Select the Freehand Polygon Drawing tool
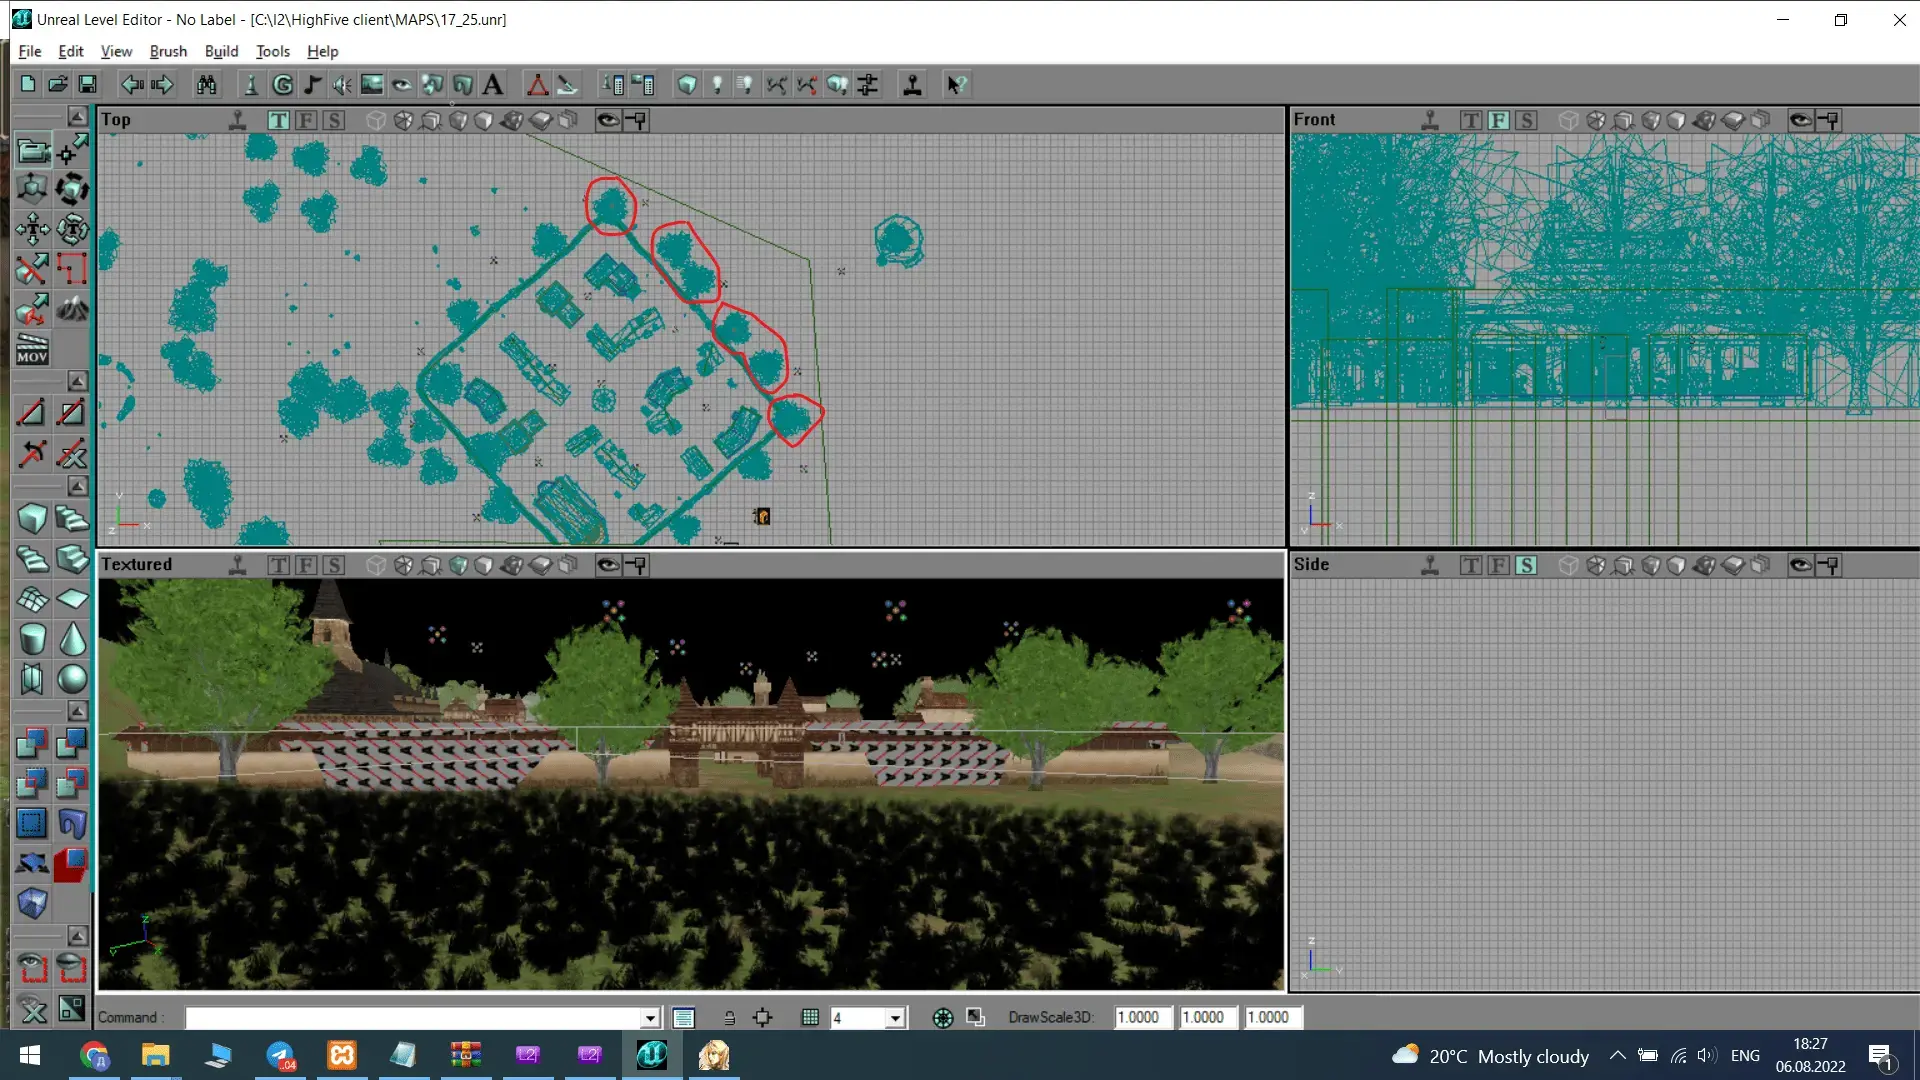 point(72,269)
